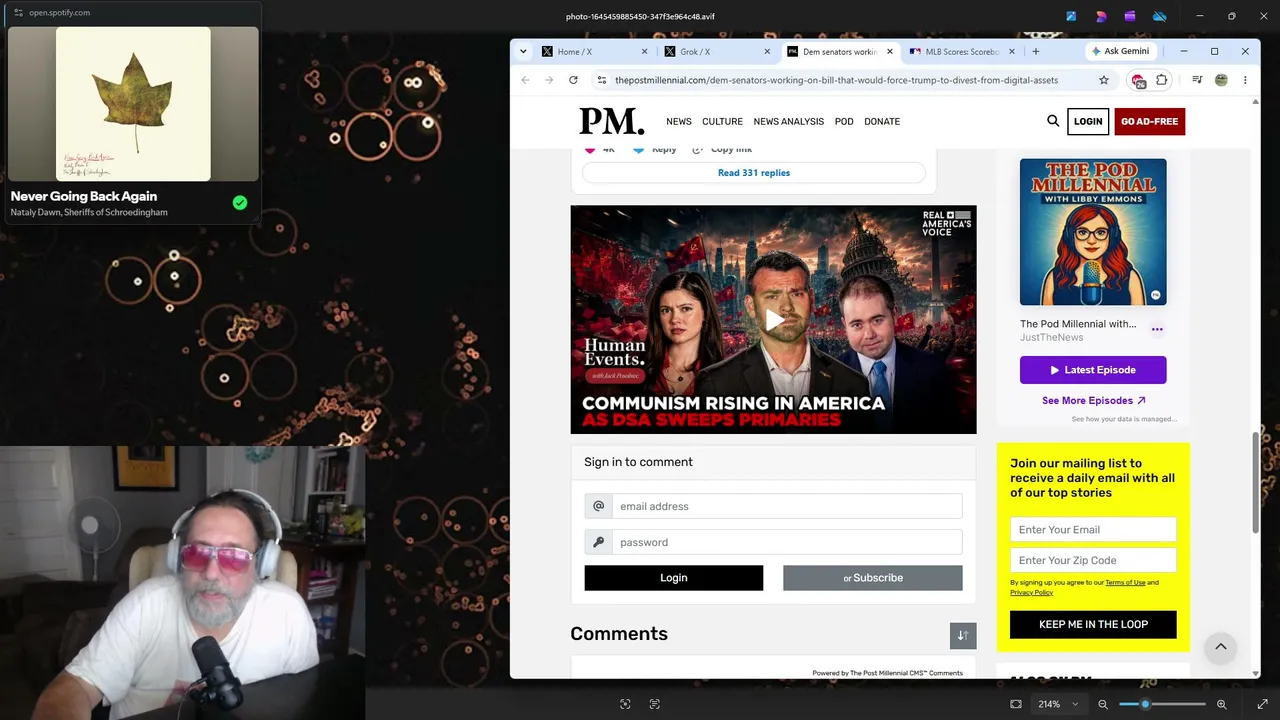
Task: Click the or Subscribe button
Action: (873, 578)
